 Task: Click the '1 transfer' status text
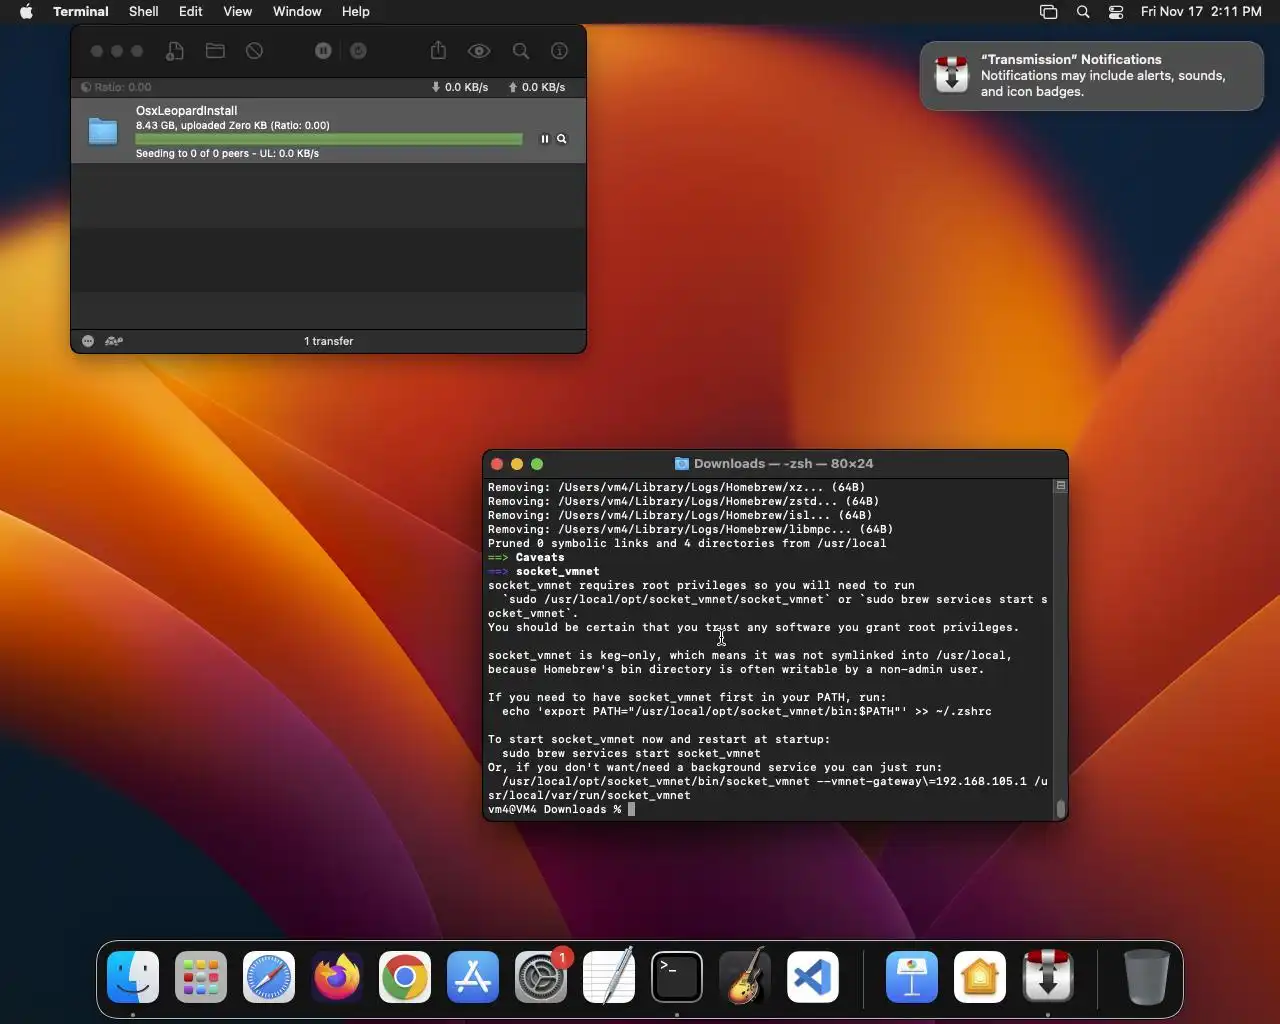(329, 341)
